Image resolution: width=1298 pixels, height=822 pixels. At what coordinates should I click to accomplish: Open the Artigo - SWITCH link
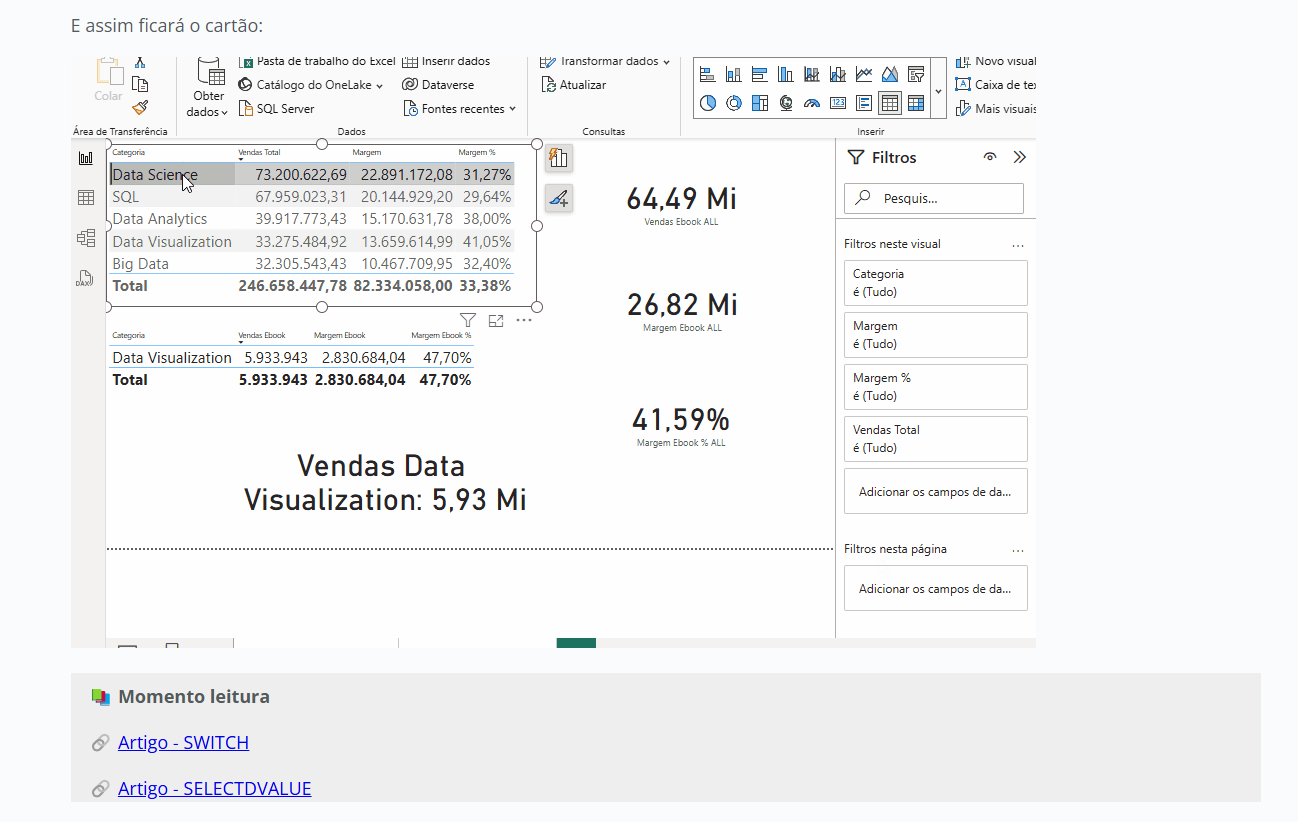click(183, 742)
